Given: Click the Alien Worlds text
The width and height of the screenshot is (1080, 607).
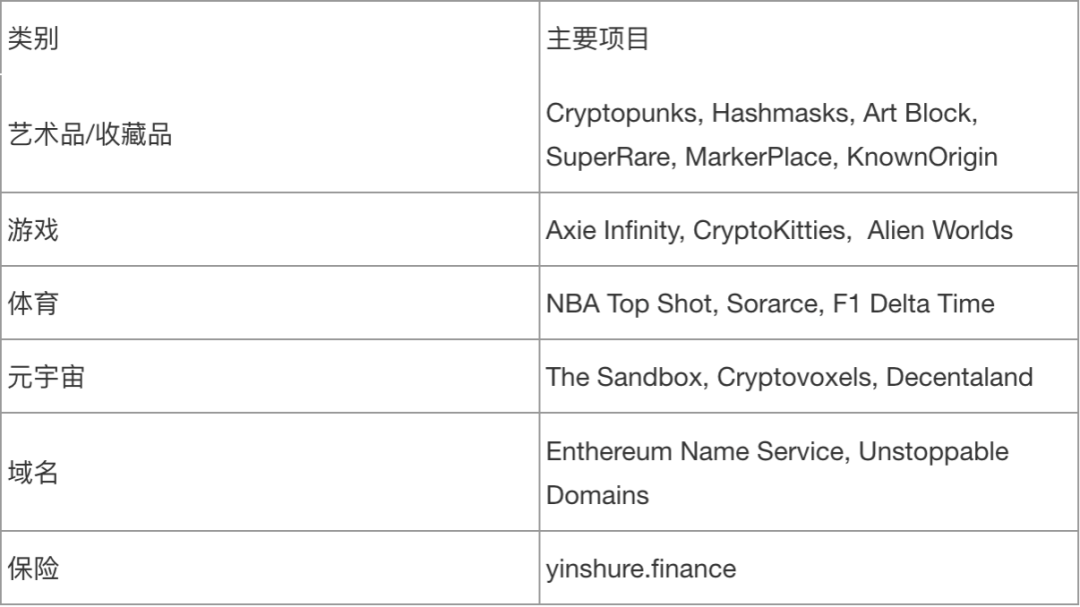Looking at the screenshot, I should [939, 230].
